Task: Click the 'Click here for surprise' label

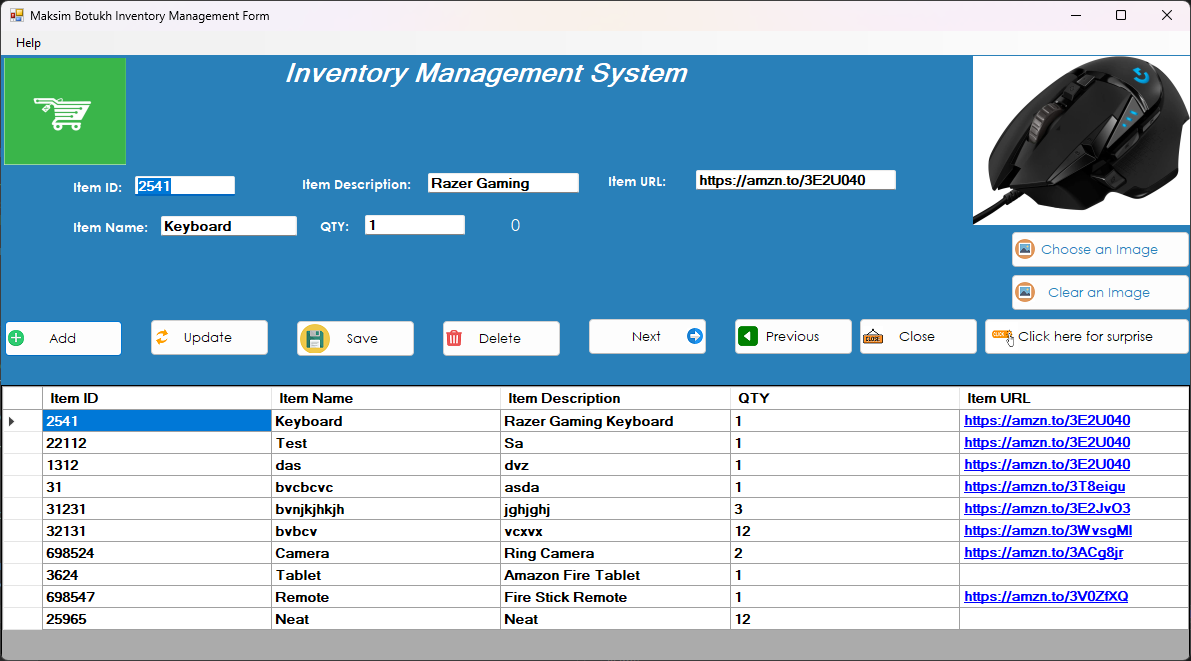Action: point(1085,337)
